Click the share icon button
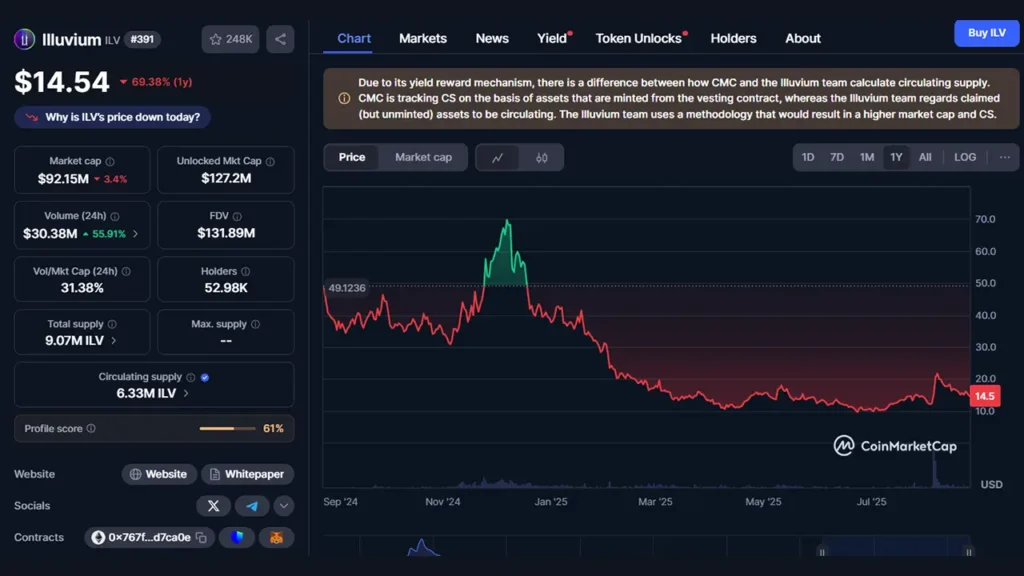The width and height of the screenshot is (1024, 576). pos(280,39)
